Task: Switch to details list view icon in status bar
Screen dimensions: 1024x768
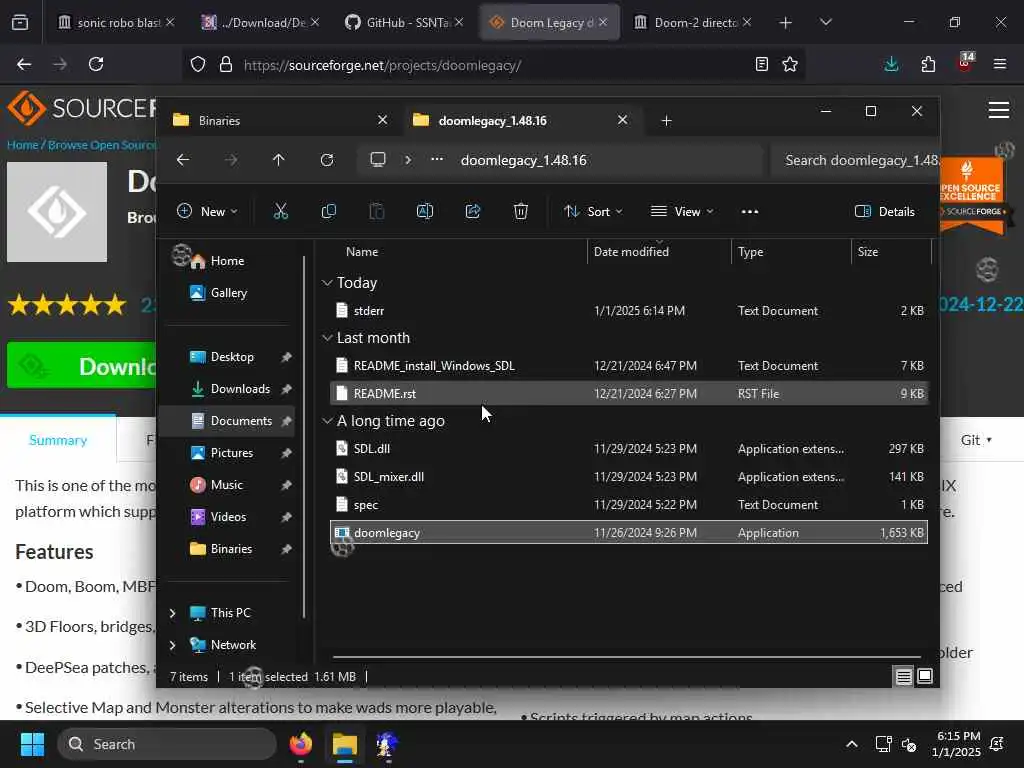Action: 903,677
